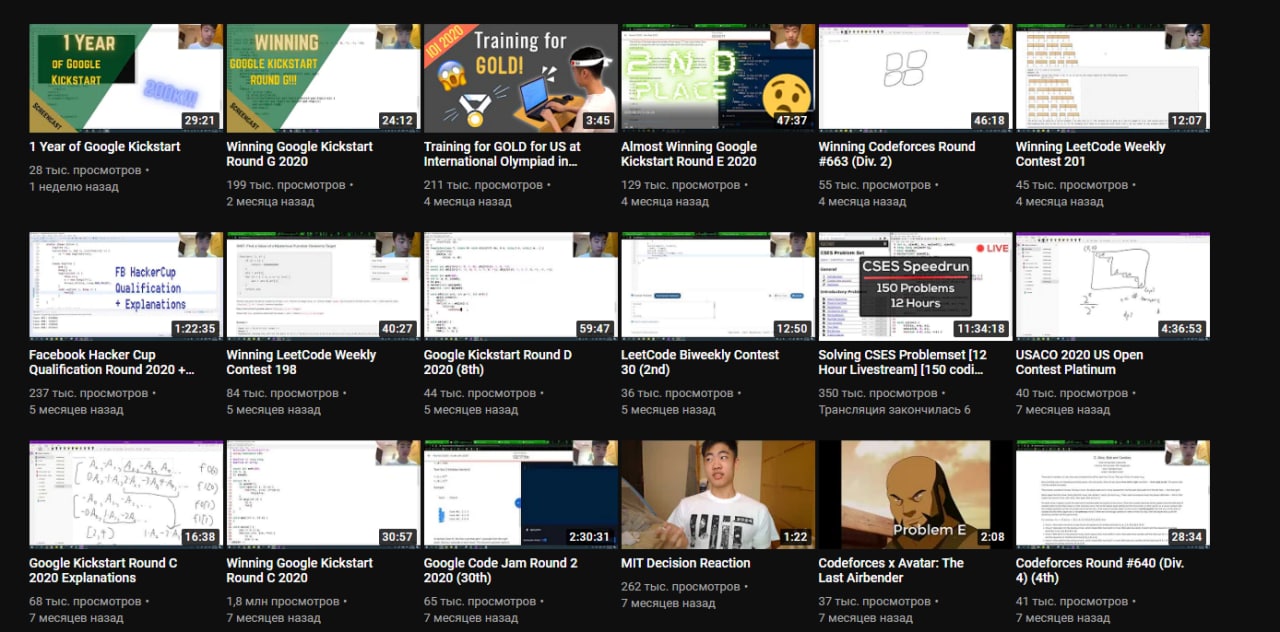Click the title 'Training for GOLD for US at International Olympiad'
This screenshot has height=632, width=1280.
(502, 154)
